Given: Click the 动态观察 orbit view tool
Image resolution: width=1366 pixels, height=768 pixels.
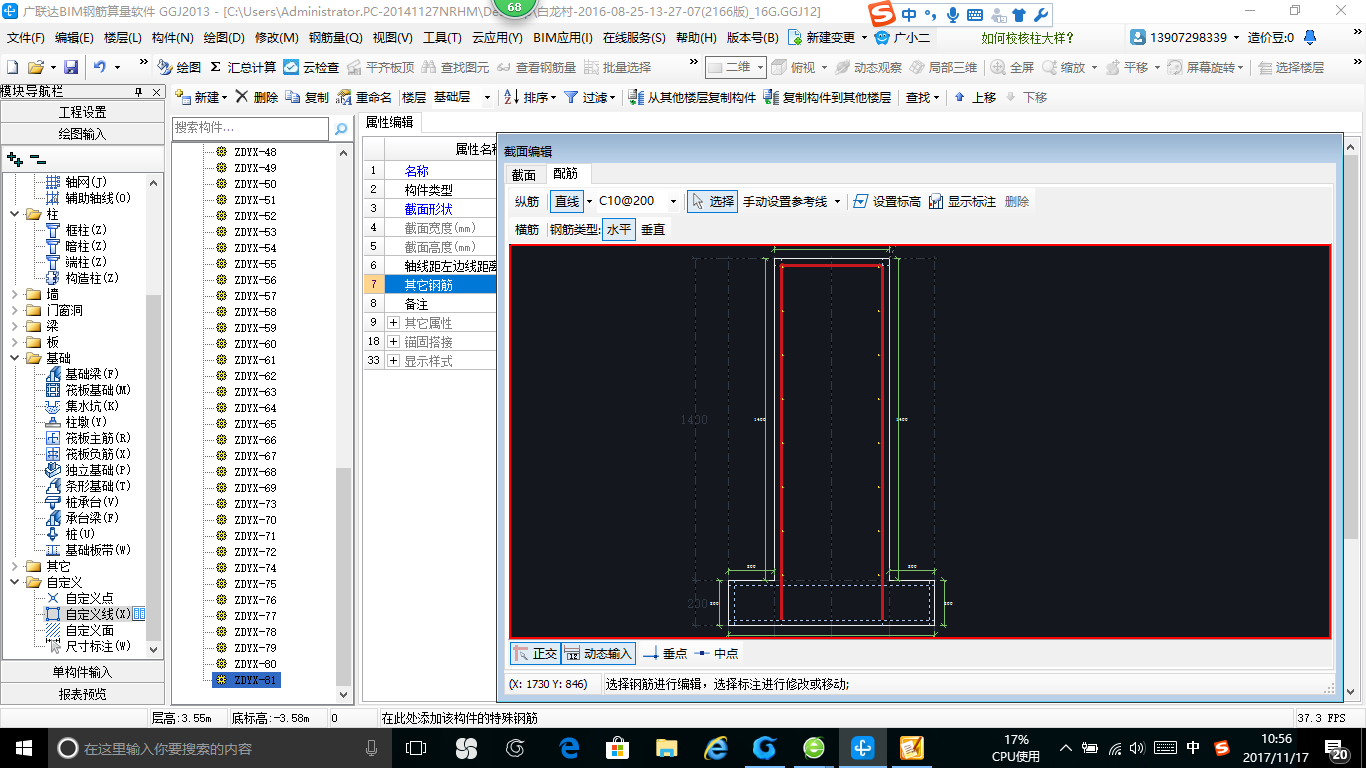Looking at the screenshot, I should (x=868, y=67).
